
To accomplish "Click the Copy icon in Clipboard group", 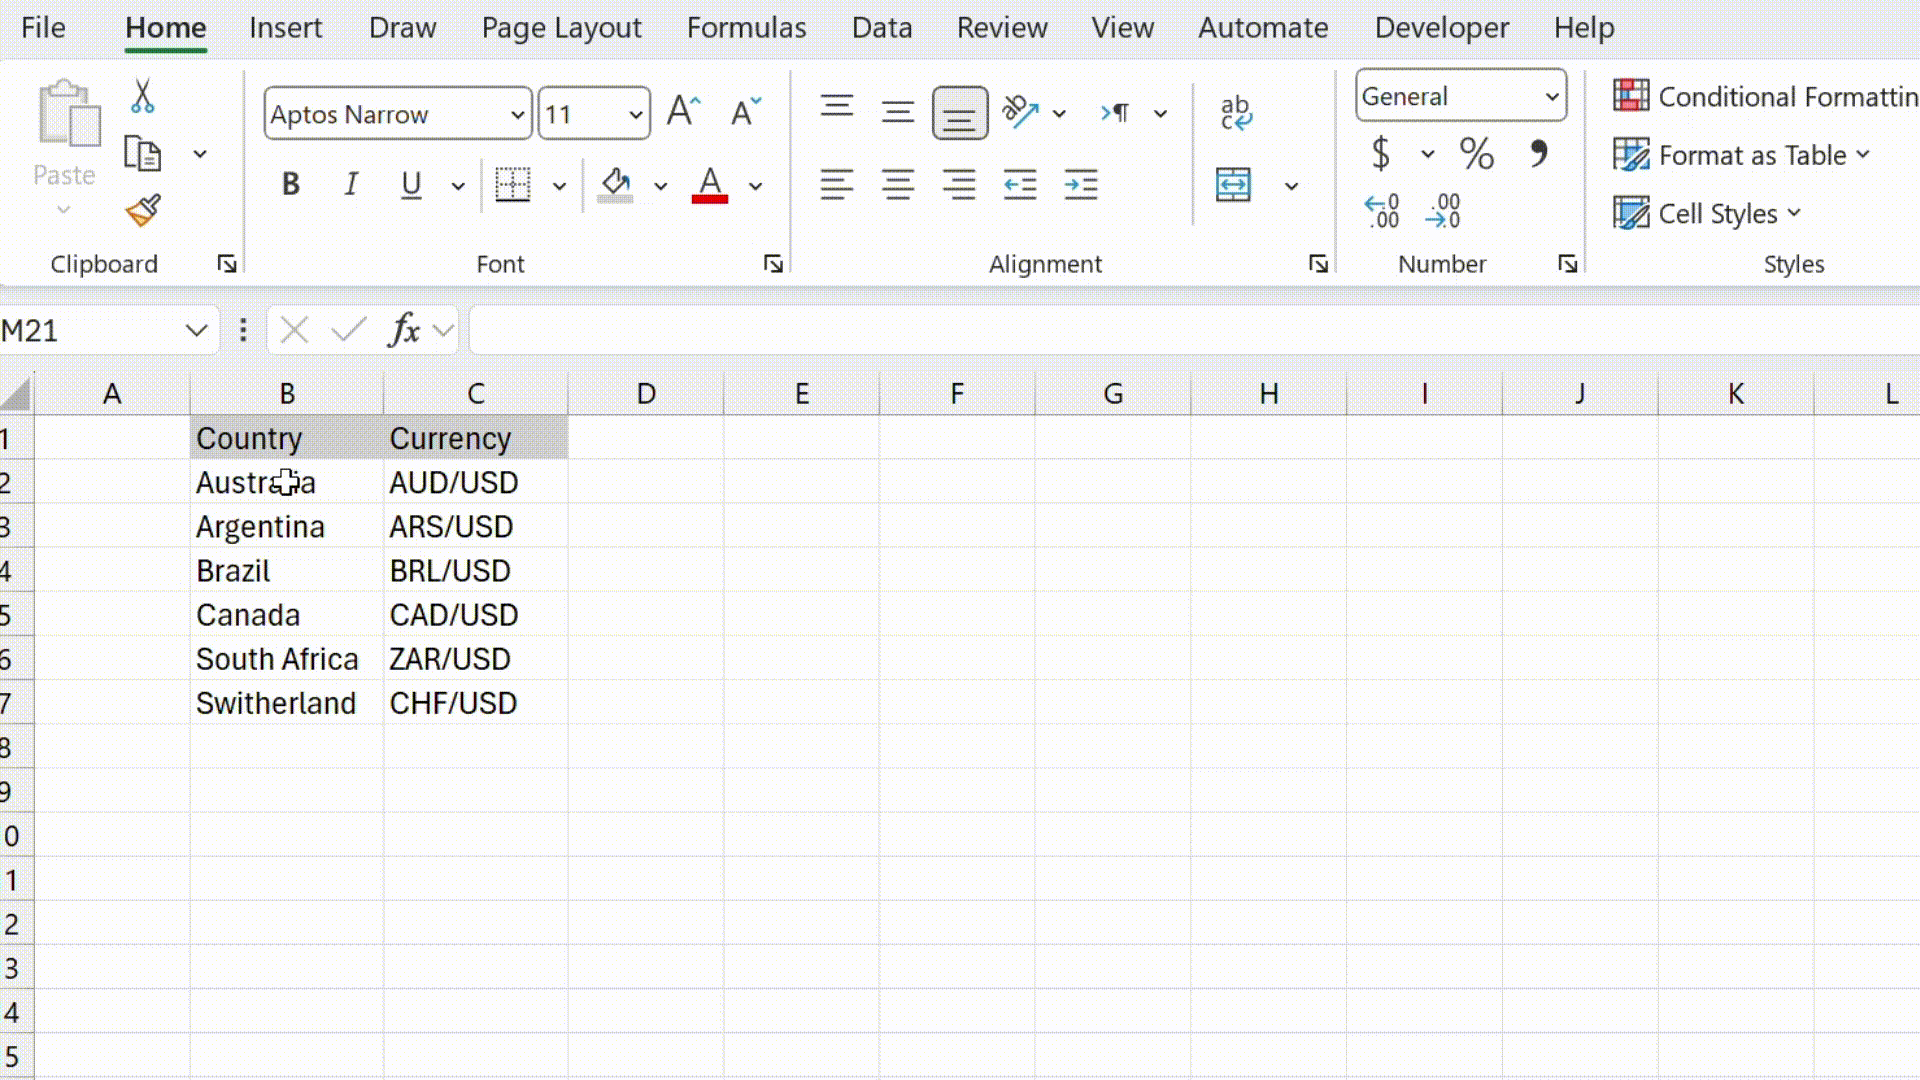I will pos(141,153).
